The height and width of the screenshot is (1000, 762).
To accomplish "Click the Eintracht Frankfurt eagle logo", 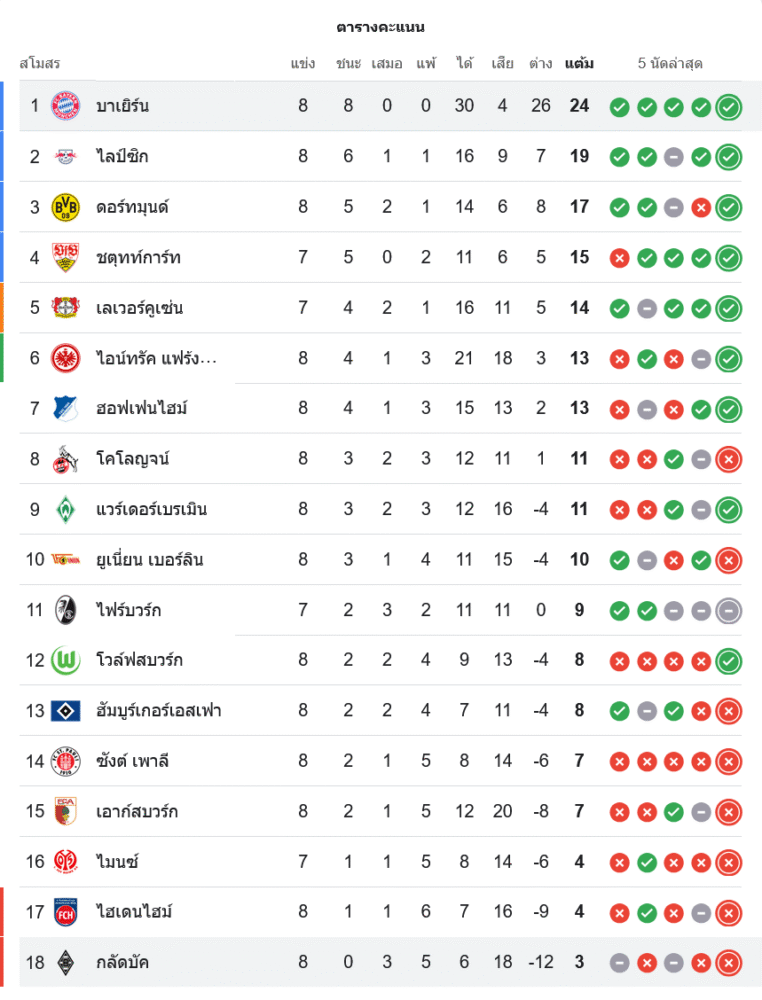I will pos(65,358).
